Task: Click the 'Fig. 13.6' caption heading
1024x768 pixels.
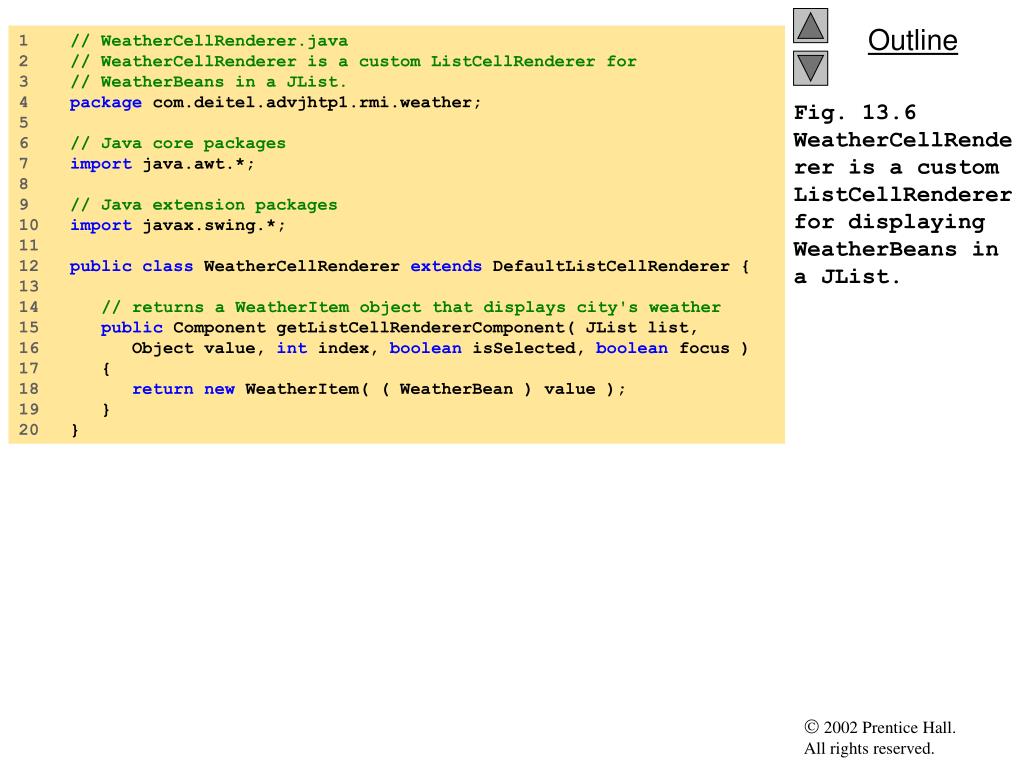Action: (x=855, y=112)
